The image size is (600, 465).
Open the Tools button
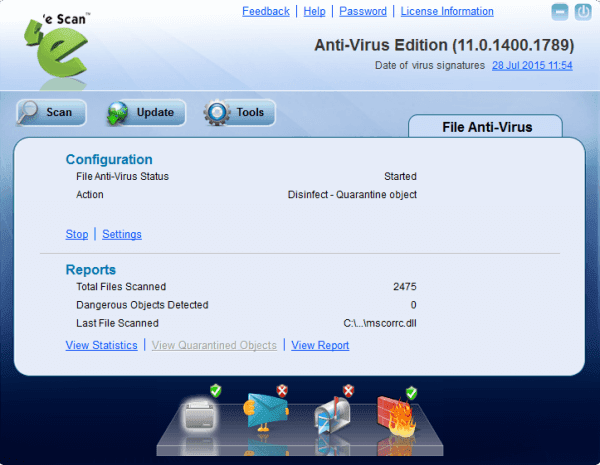[240, 113]
